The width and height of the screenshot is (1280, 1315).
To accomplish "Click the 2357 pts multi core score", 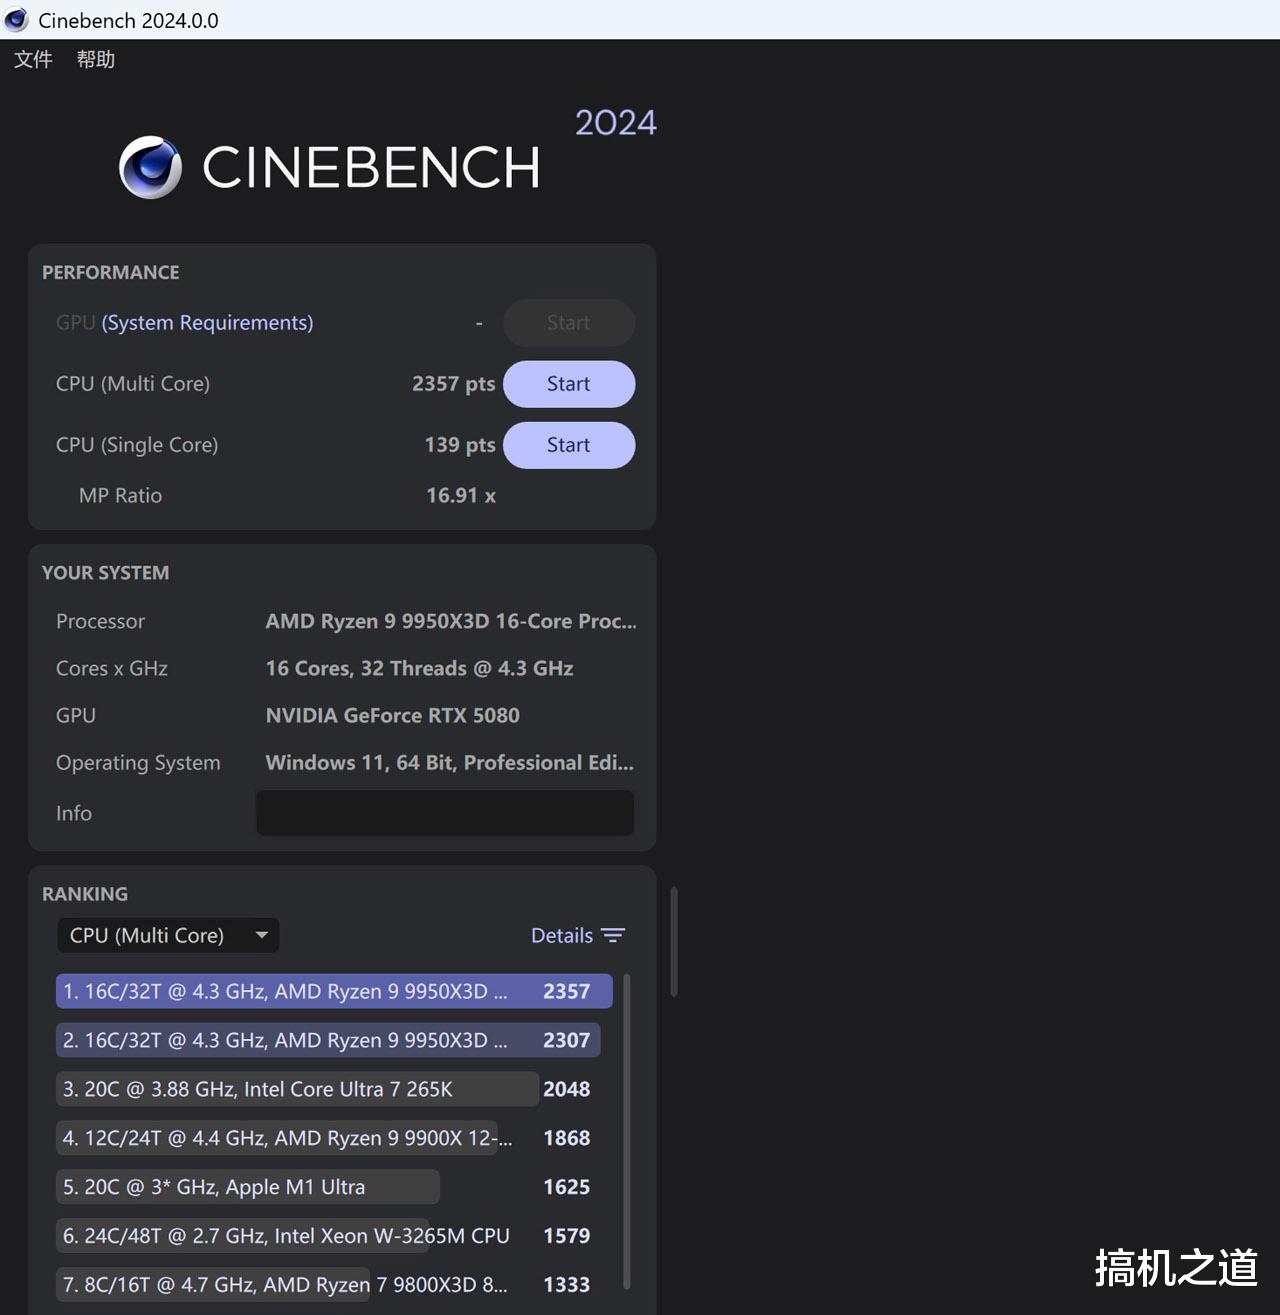I will (454, 384).
